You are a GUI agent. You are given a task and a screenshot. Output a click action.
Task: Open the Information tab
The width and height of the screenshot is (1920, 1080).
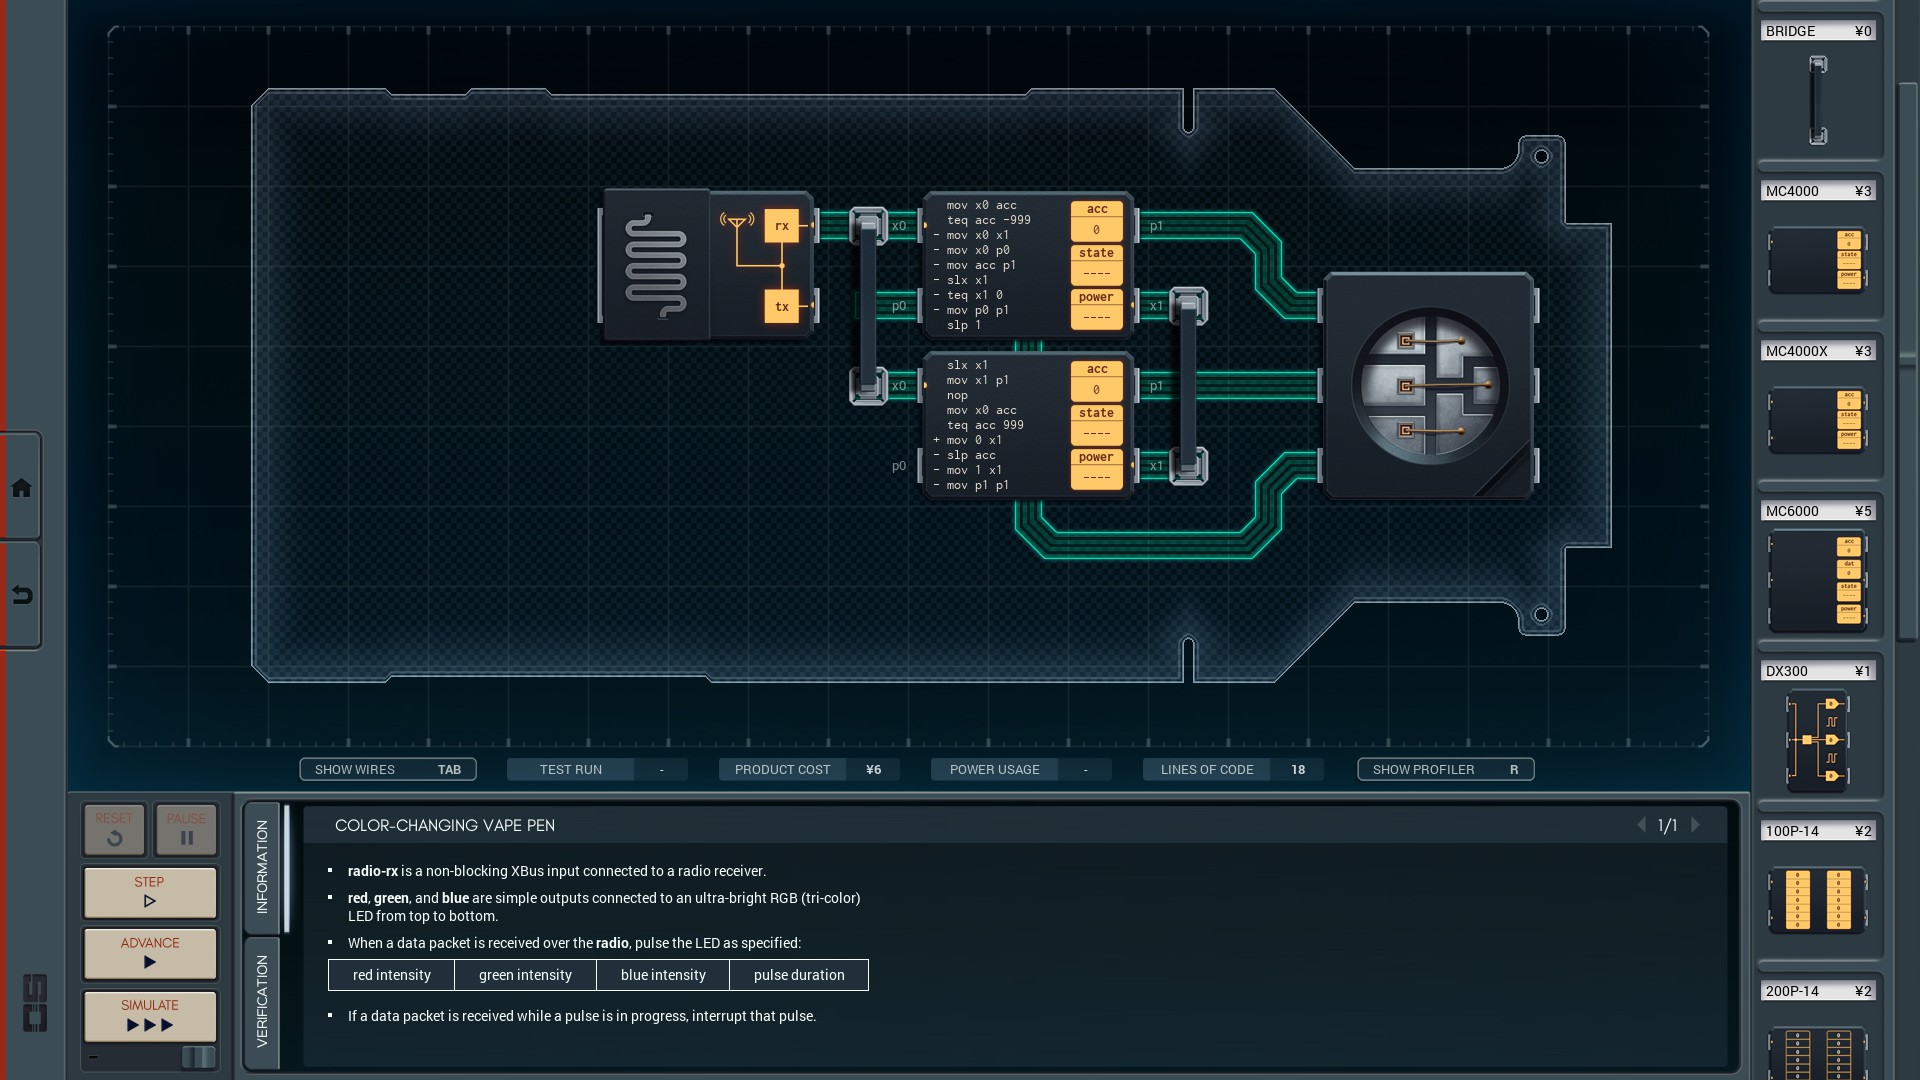click(x=262, y=866)
